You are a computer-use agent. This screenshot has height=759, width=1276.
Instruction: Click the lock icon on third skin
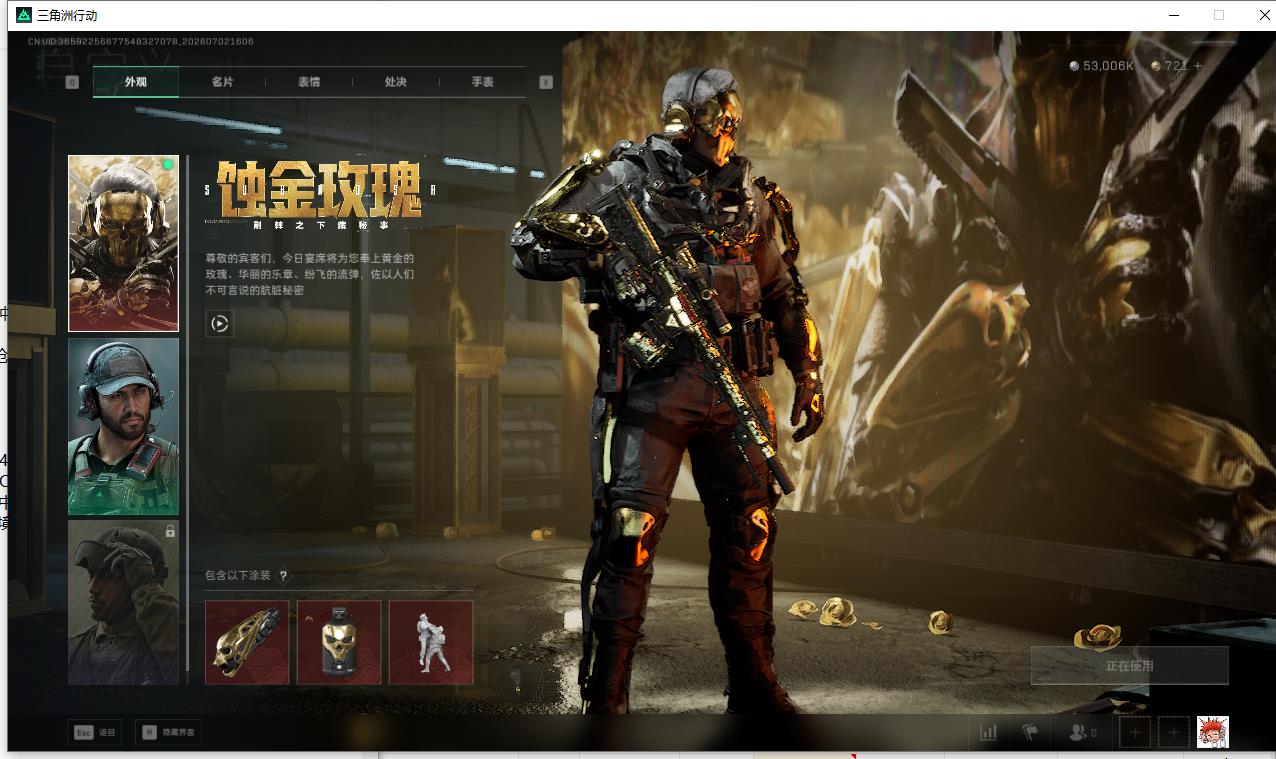(170, 531)
